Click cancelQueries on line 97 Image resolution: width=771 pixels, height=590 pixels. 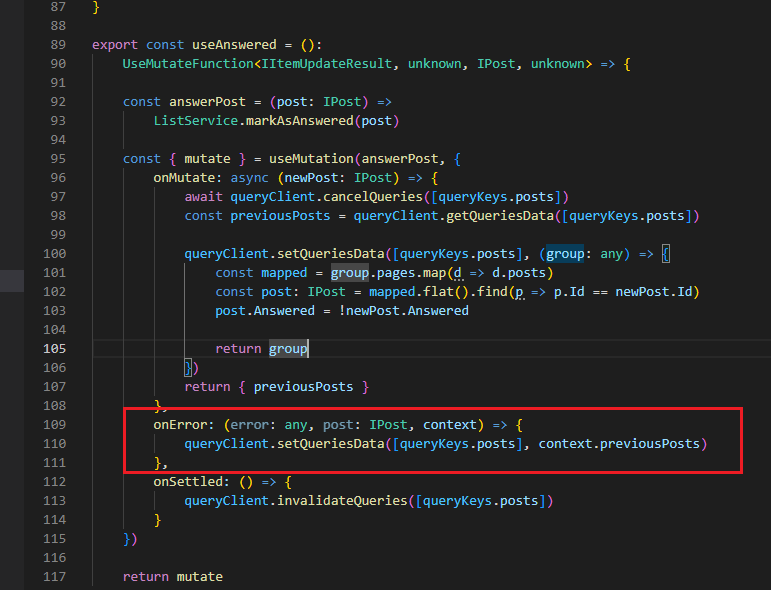pos(373,197)
